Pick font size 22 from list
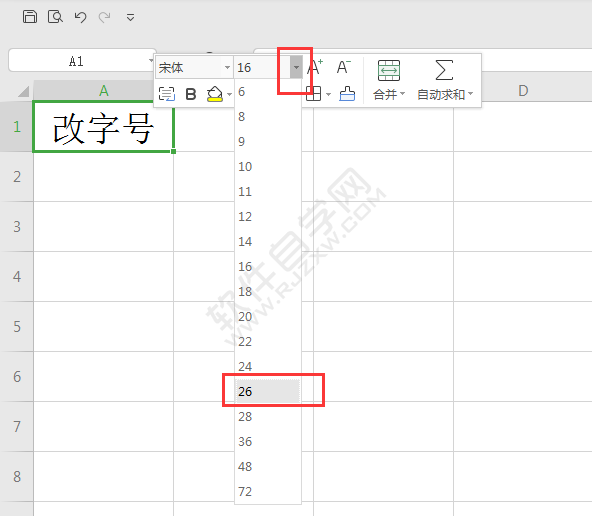This screenshot has height=516, width=592. click(x=268, y=342)
